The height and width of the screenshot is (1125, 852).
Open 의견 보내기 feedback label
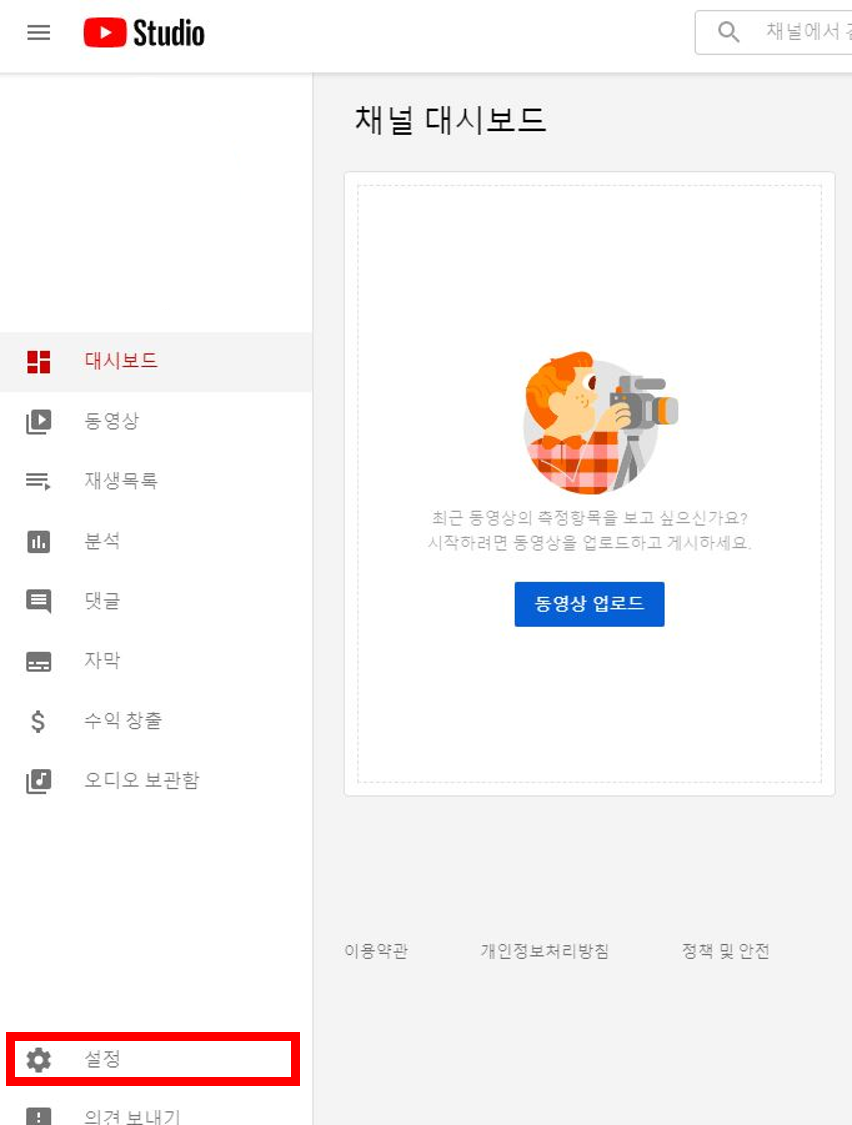coord(132,1116)
